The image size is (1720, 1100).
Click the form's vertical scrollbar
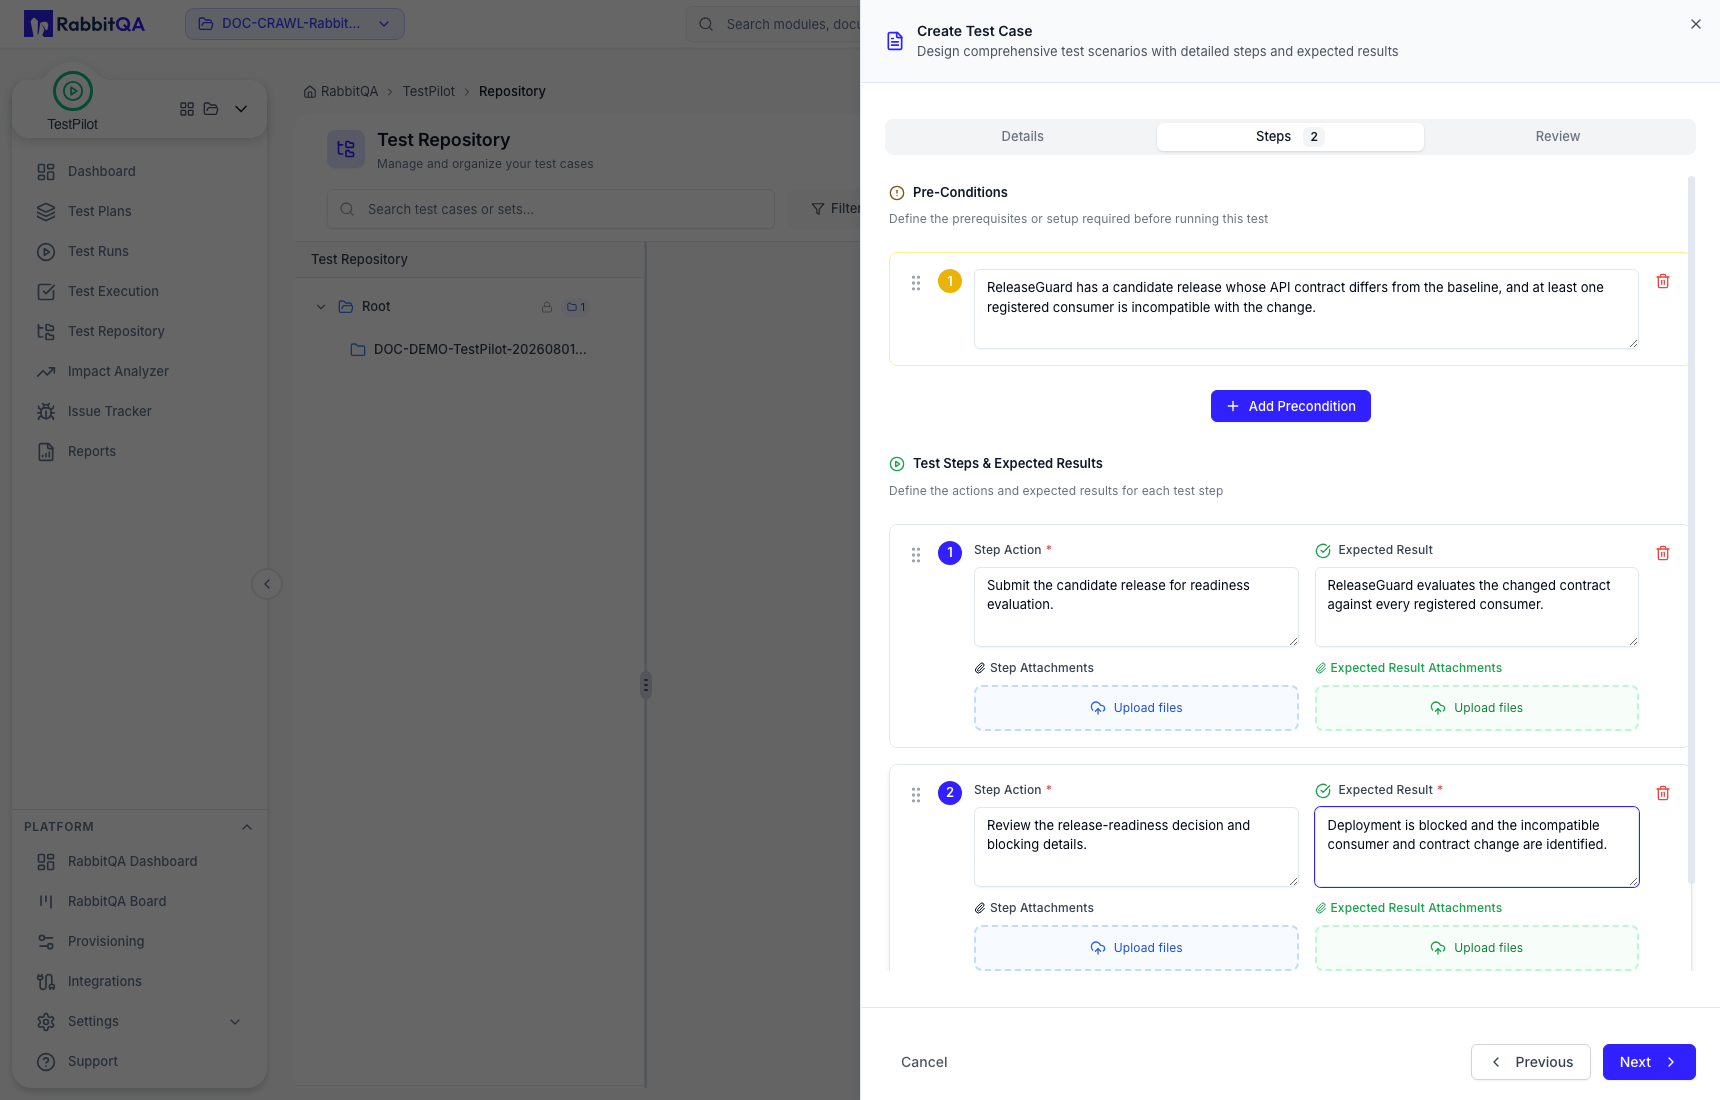[1691, 530]
